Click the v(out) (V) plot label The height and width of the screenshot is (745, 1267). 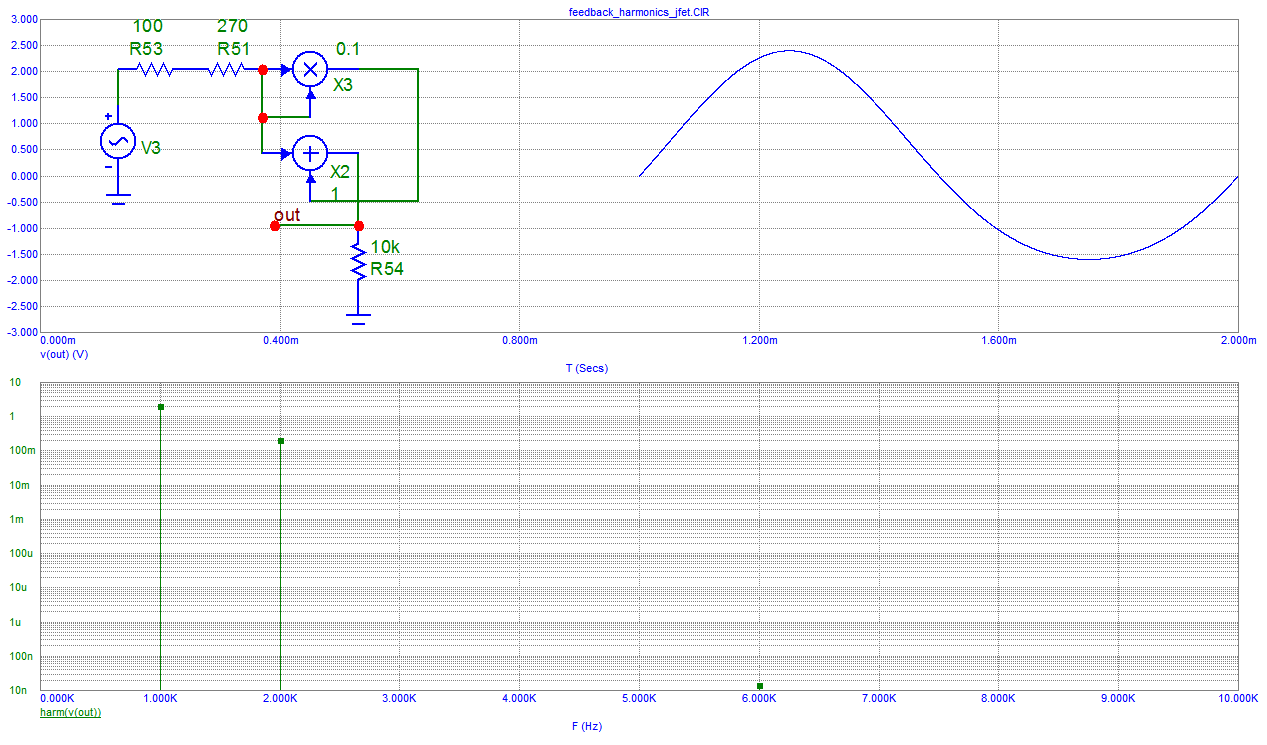point(64,354)
